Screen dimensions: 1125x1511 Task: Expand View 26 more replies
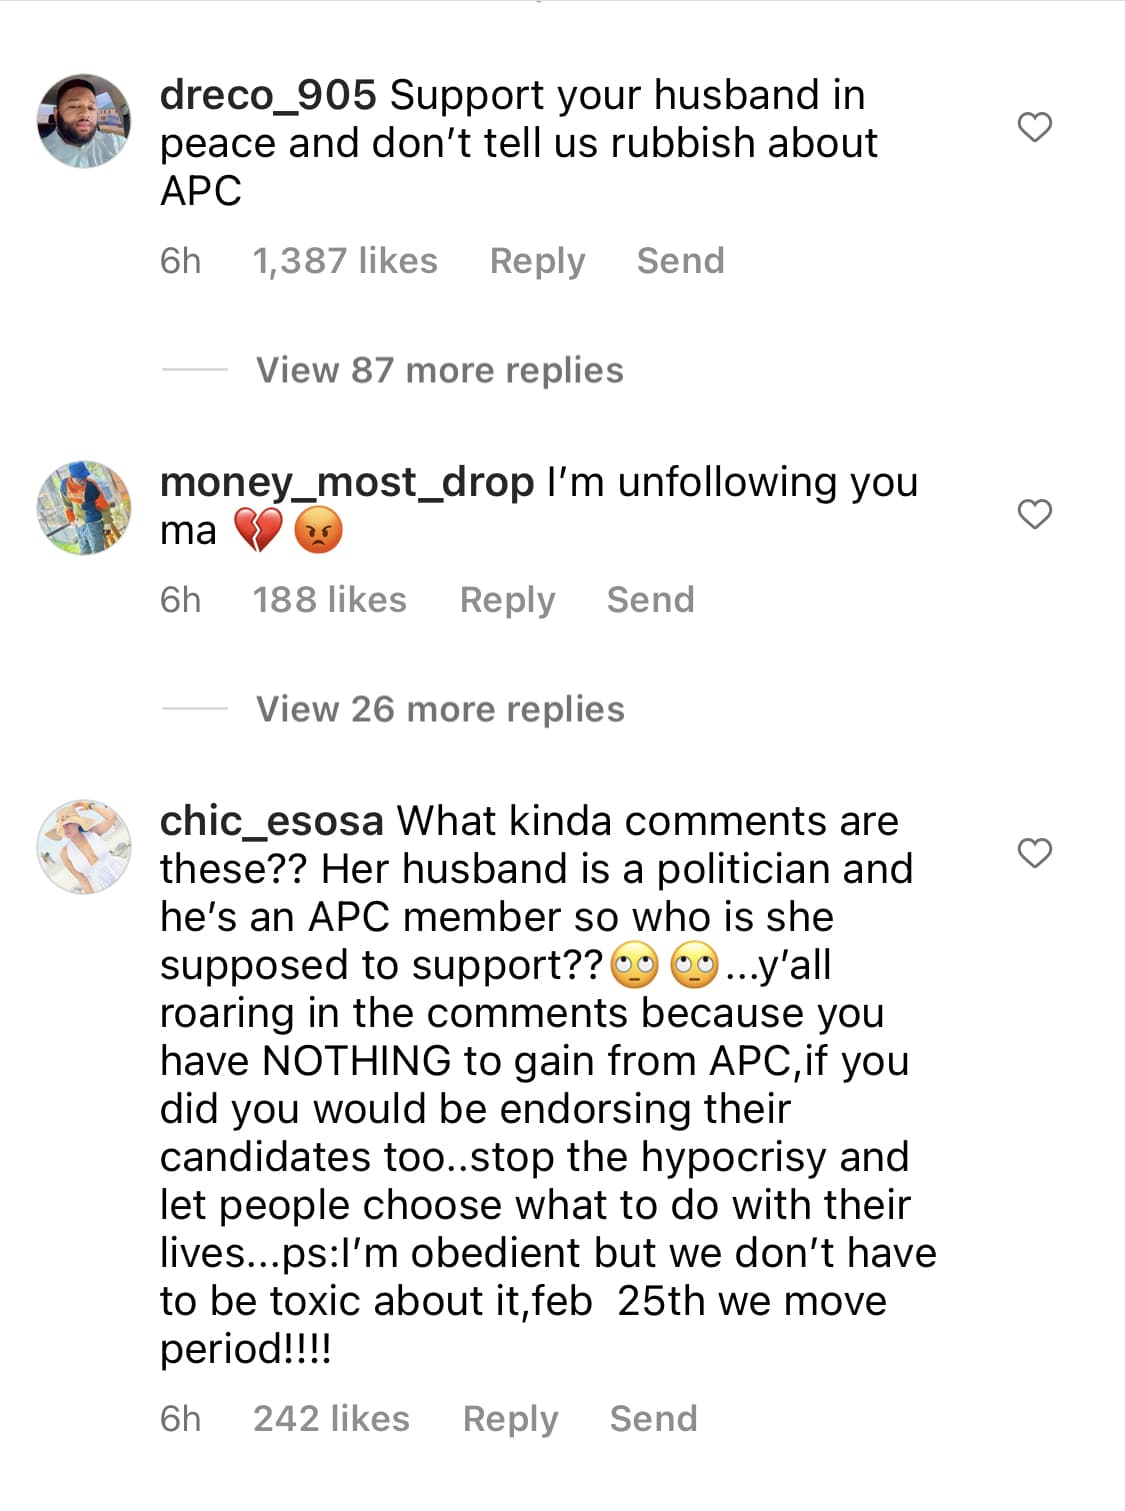[x=439, y=709]
